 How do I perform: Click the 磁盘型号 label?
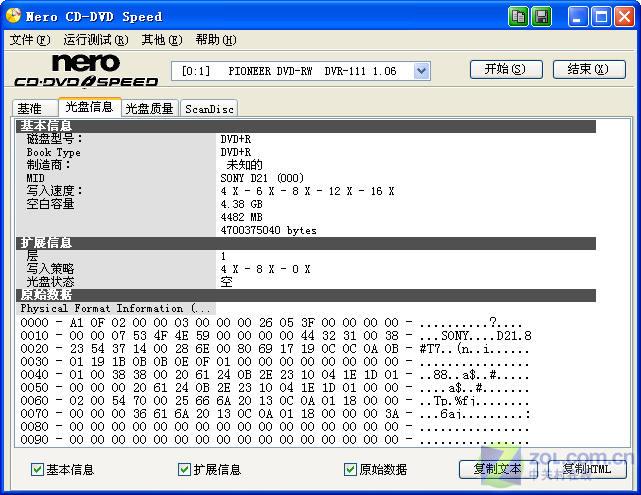click(54, 139)
